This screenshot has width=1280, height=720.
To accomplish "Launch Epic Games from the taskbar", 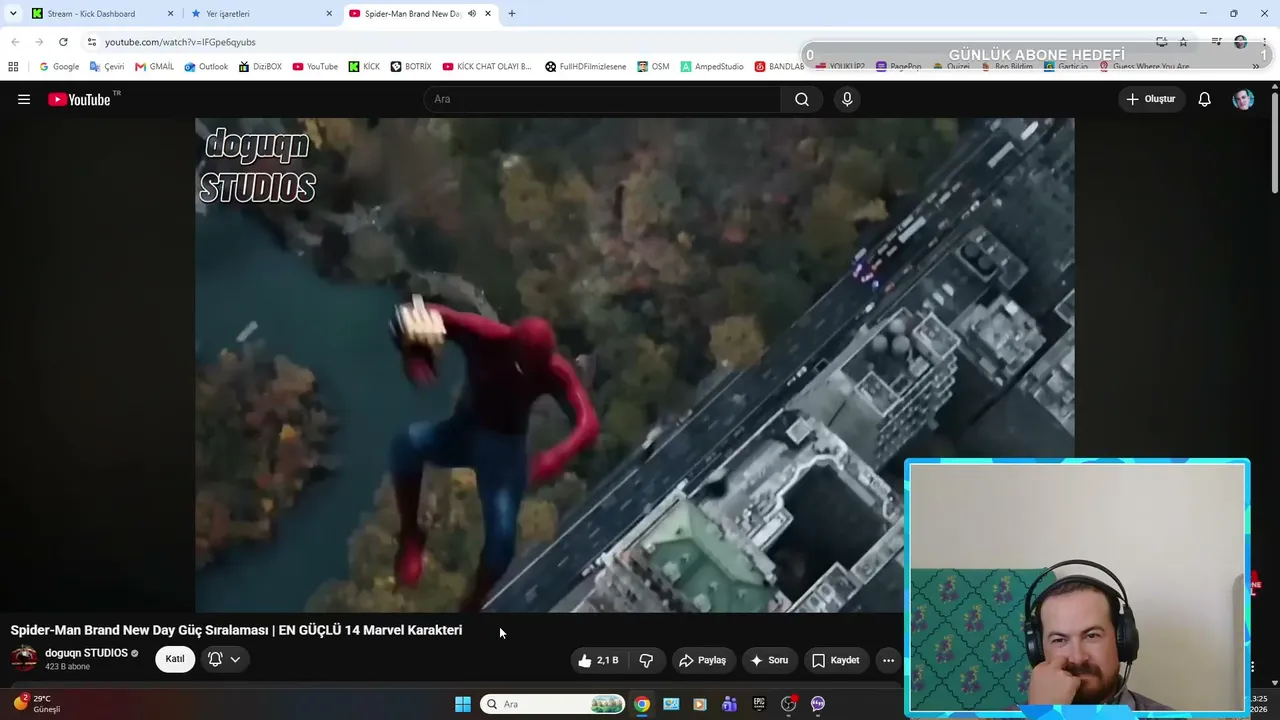I will pos(759,704).
